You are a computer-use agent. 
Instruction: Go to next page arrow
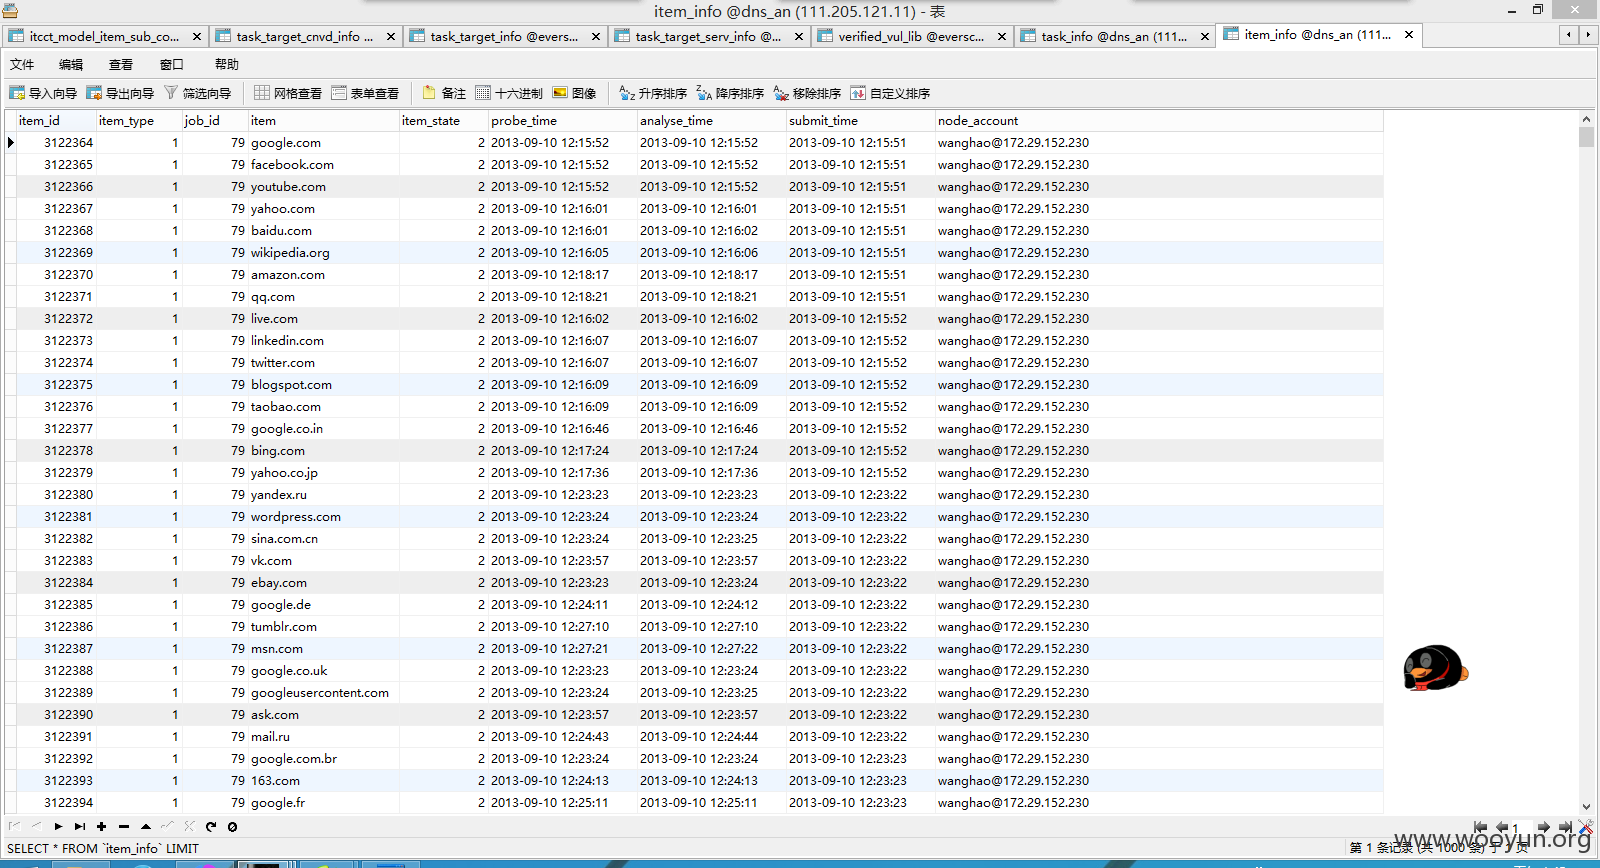[1544, 827]
